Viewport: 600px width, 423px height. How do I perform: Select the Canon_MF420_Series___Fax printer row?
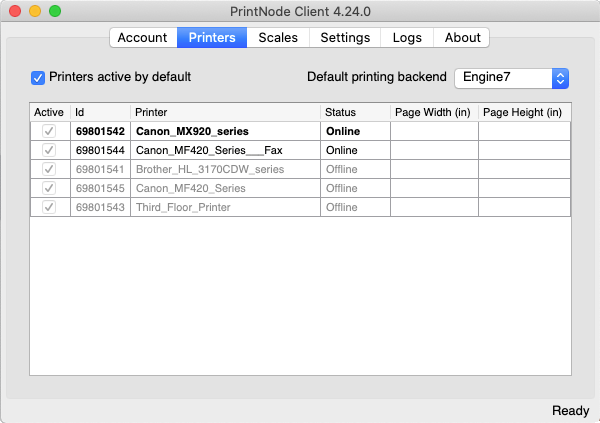(202, 150)
